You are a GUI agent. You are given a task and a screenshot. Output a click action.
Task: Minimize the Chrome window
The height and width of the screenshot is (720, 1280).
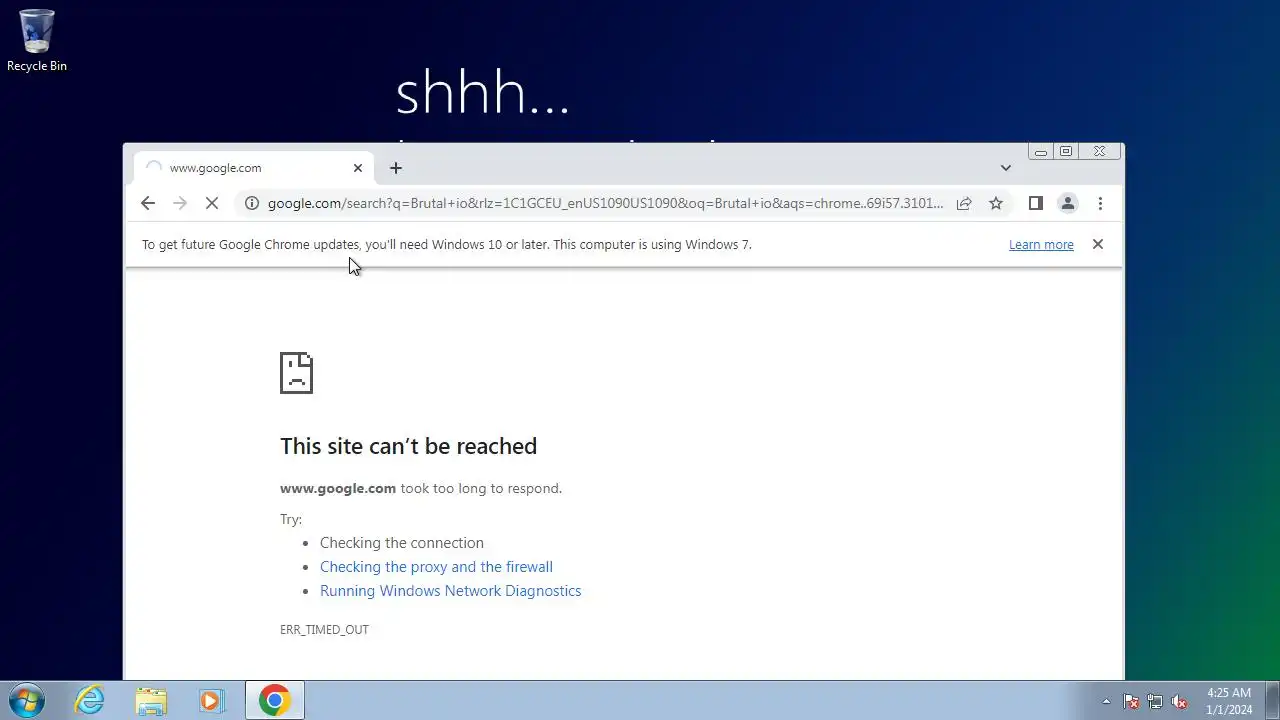1041,152
